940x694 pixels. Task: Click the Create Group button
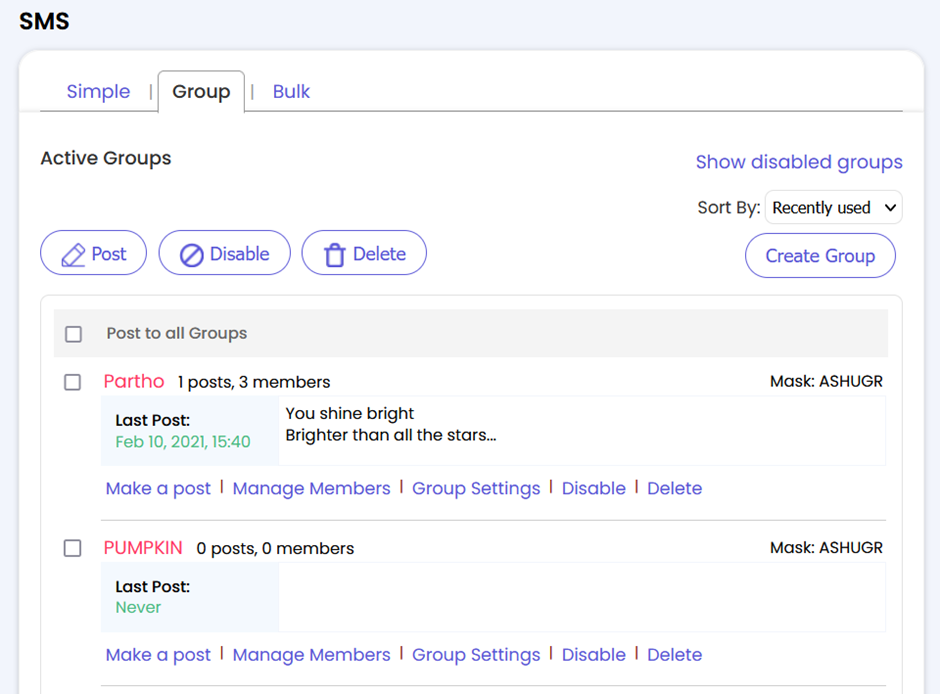coord(820,256)
